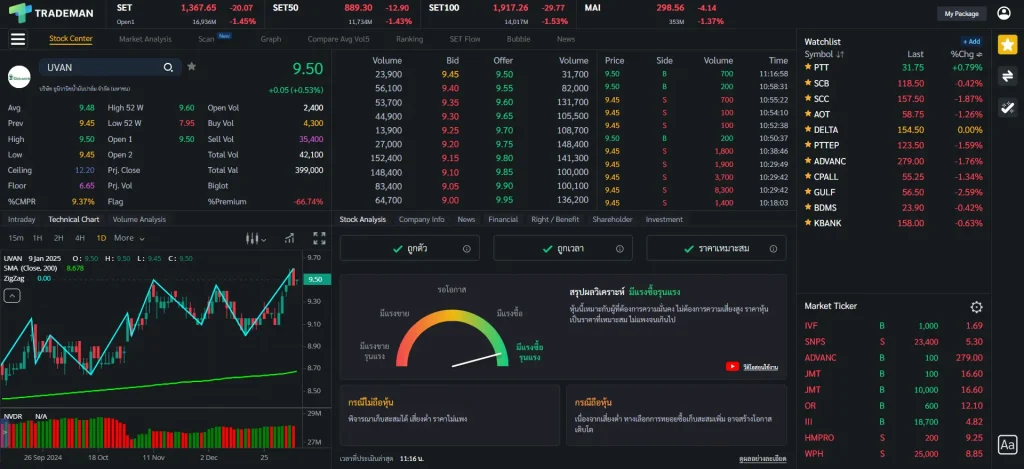Viewport: 1024px width, 469px height.
Task: Open the user profile account icon
Action: tap(1004, 13)
